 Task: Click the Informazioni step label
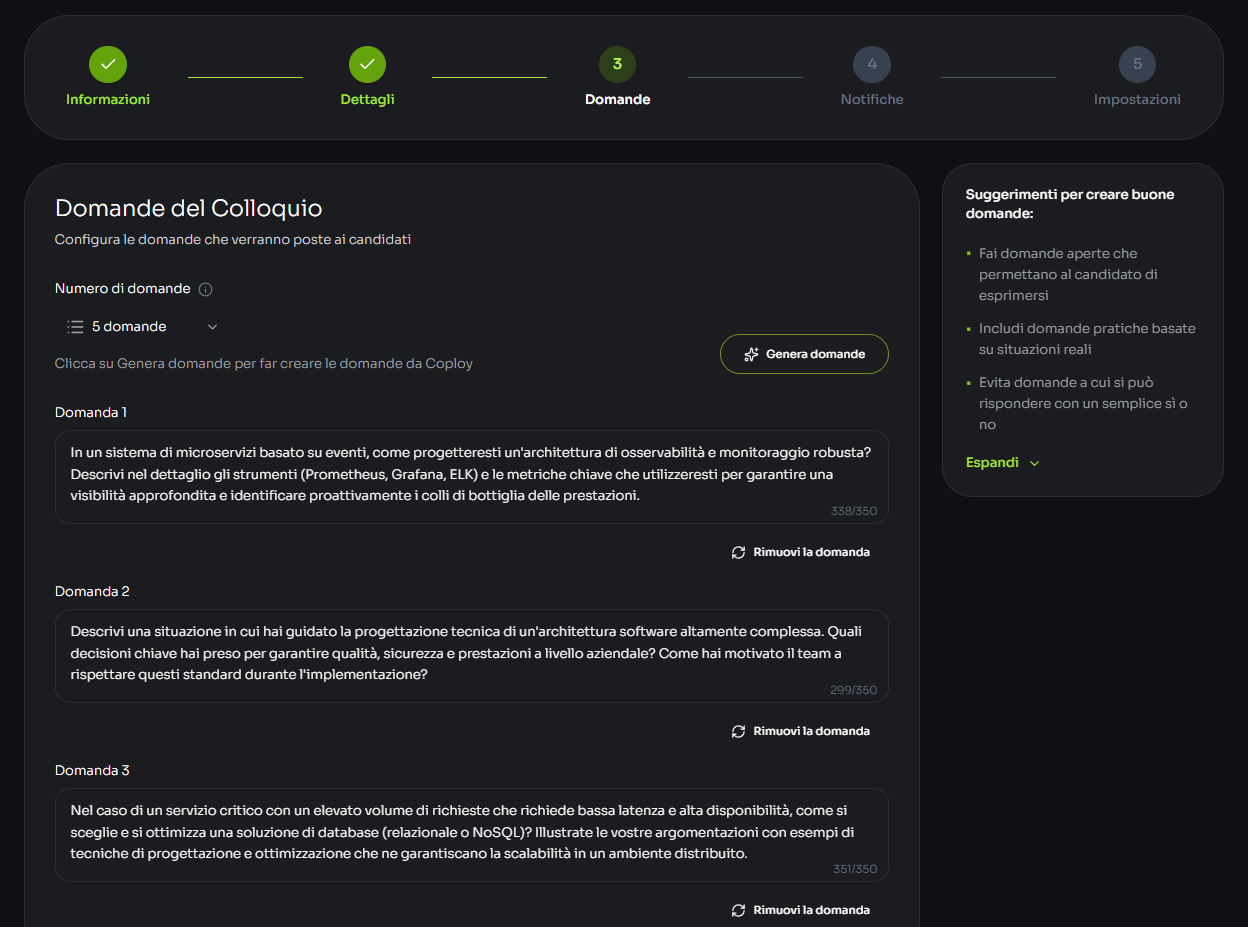click(x=107, y=99)
